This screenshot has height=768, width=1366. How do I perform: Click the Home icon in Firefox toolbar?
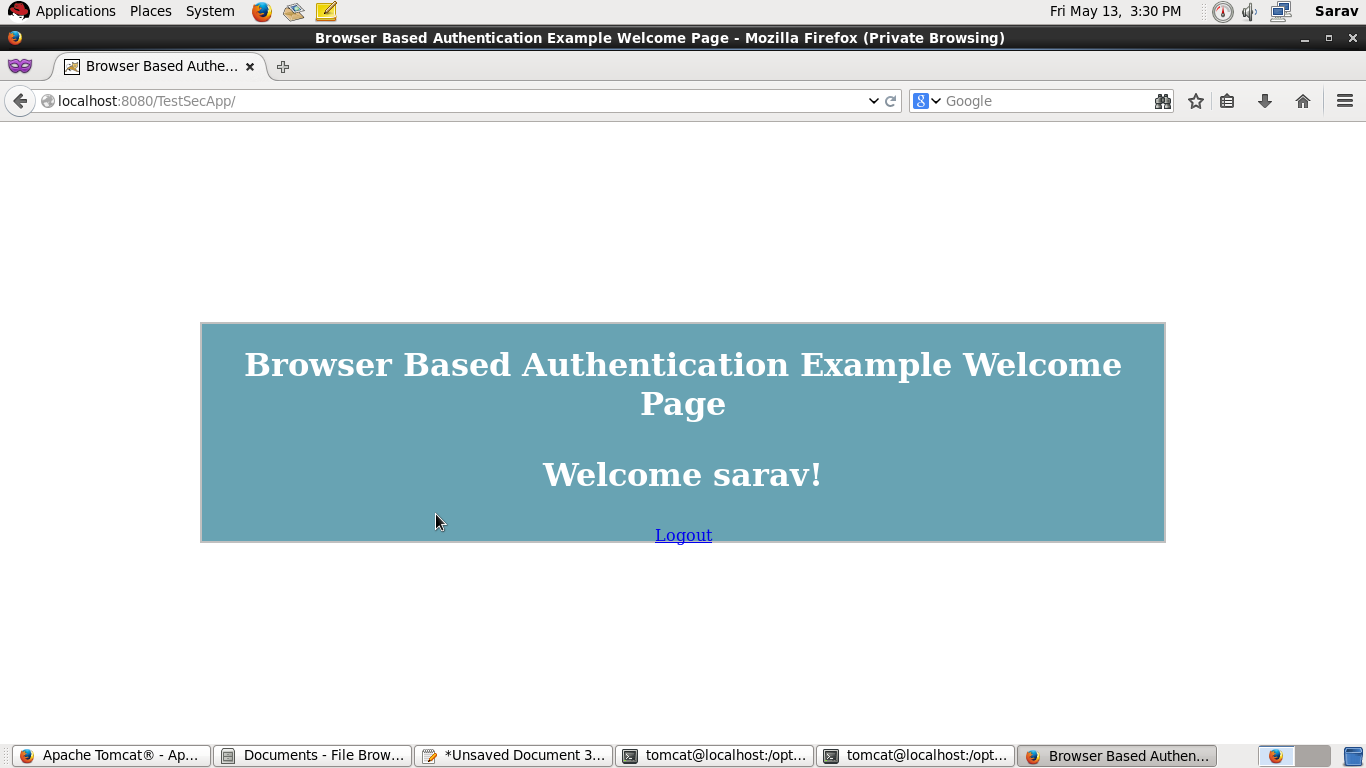coord(1303,100)
